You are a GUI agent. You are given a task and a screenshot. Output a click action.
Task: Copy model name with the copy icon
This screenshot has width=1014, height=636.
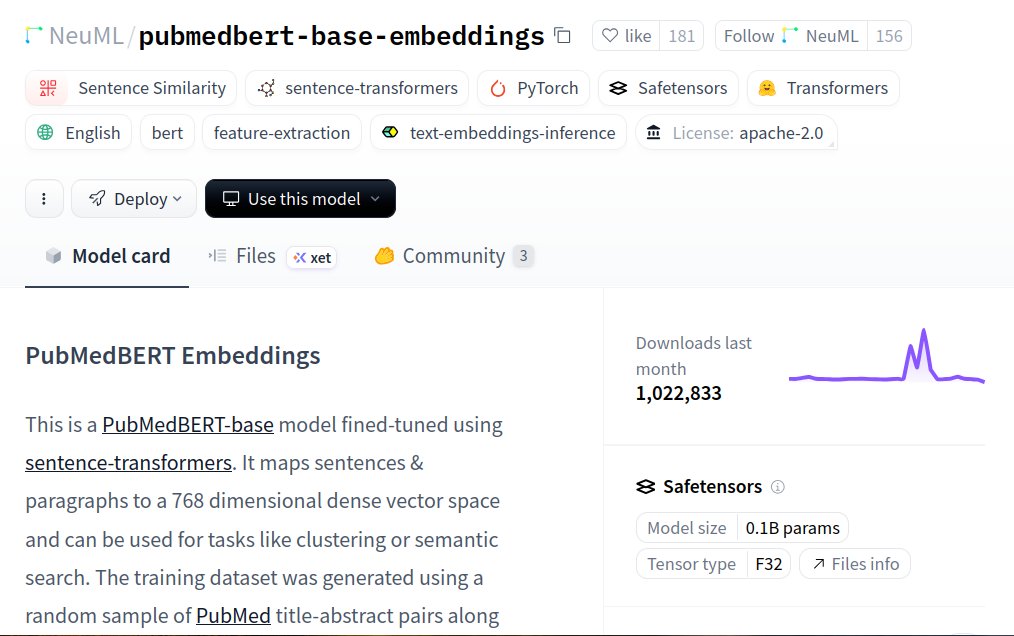pyautogui.click(x=563, y=36)
